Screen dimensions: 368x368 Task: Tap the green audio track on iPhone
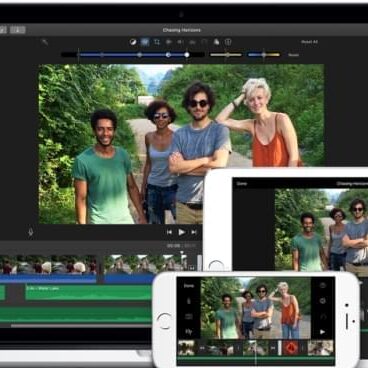click(x=256, y=359)
